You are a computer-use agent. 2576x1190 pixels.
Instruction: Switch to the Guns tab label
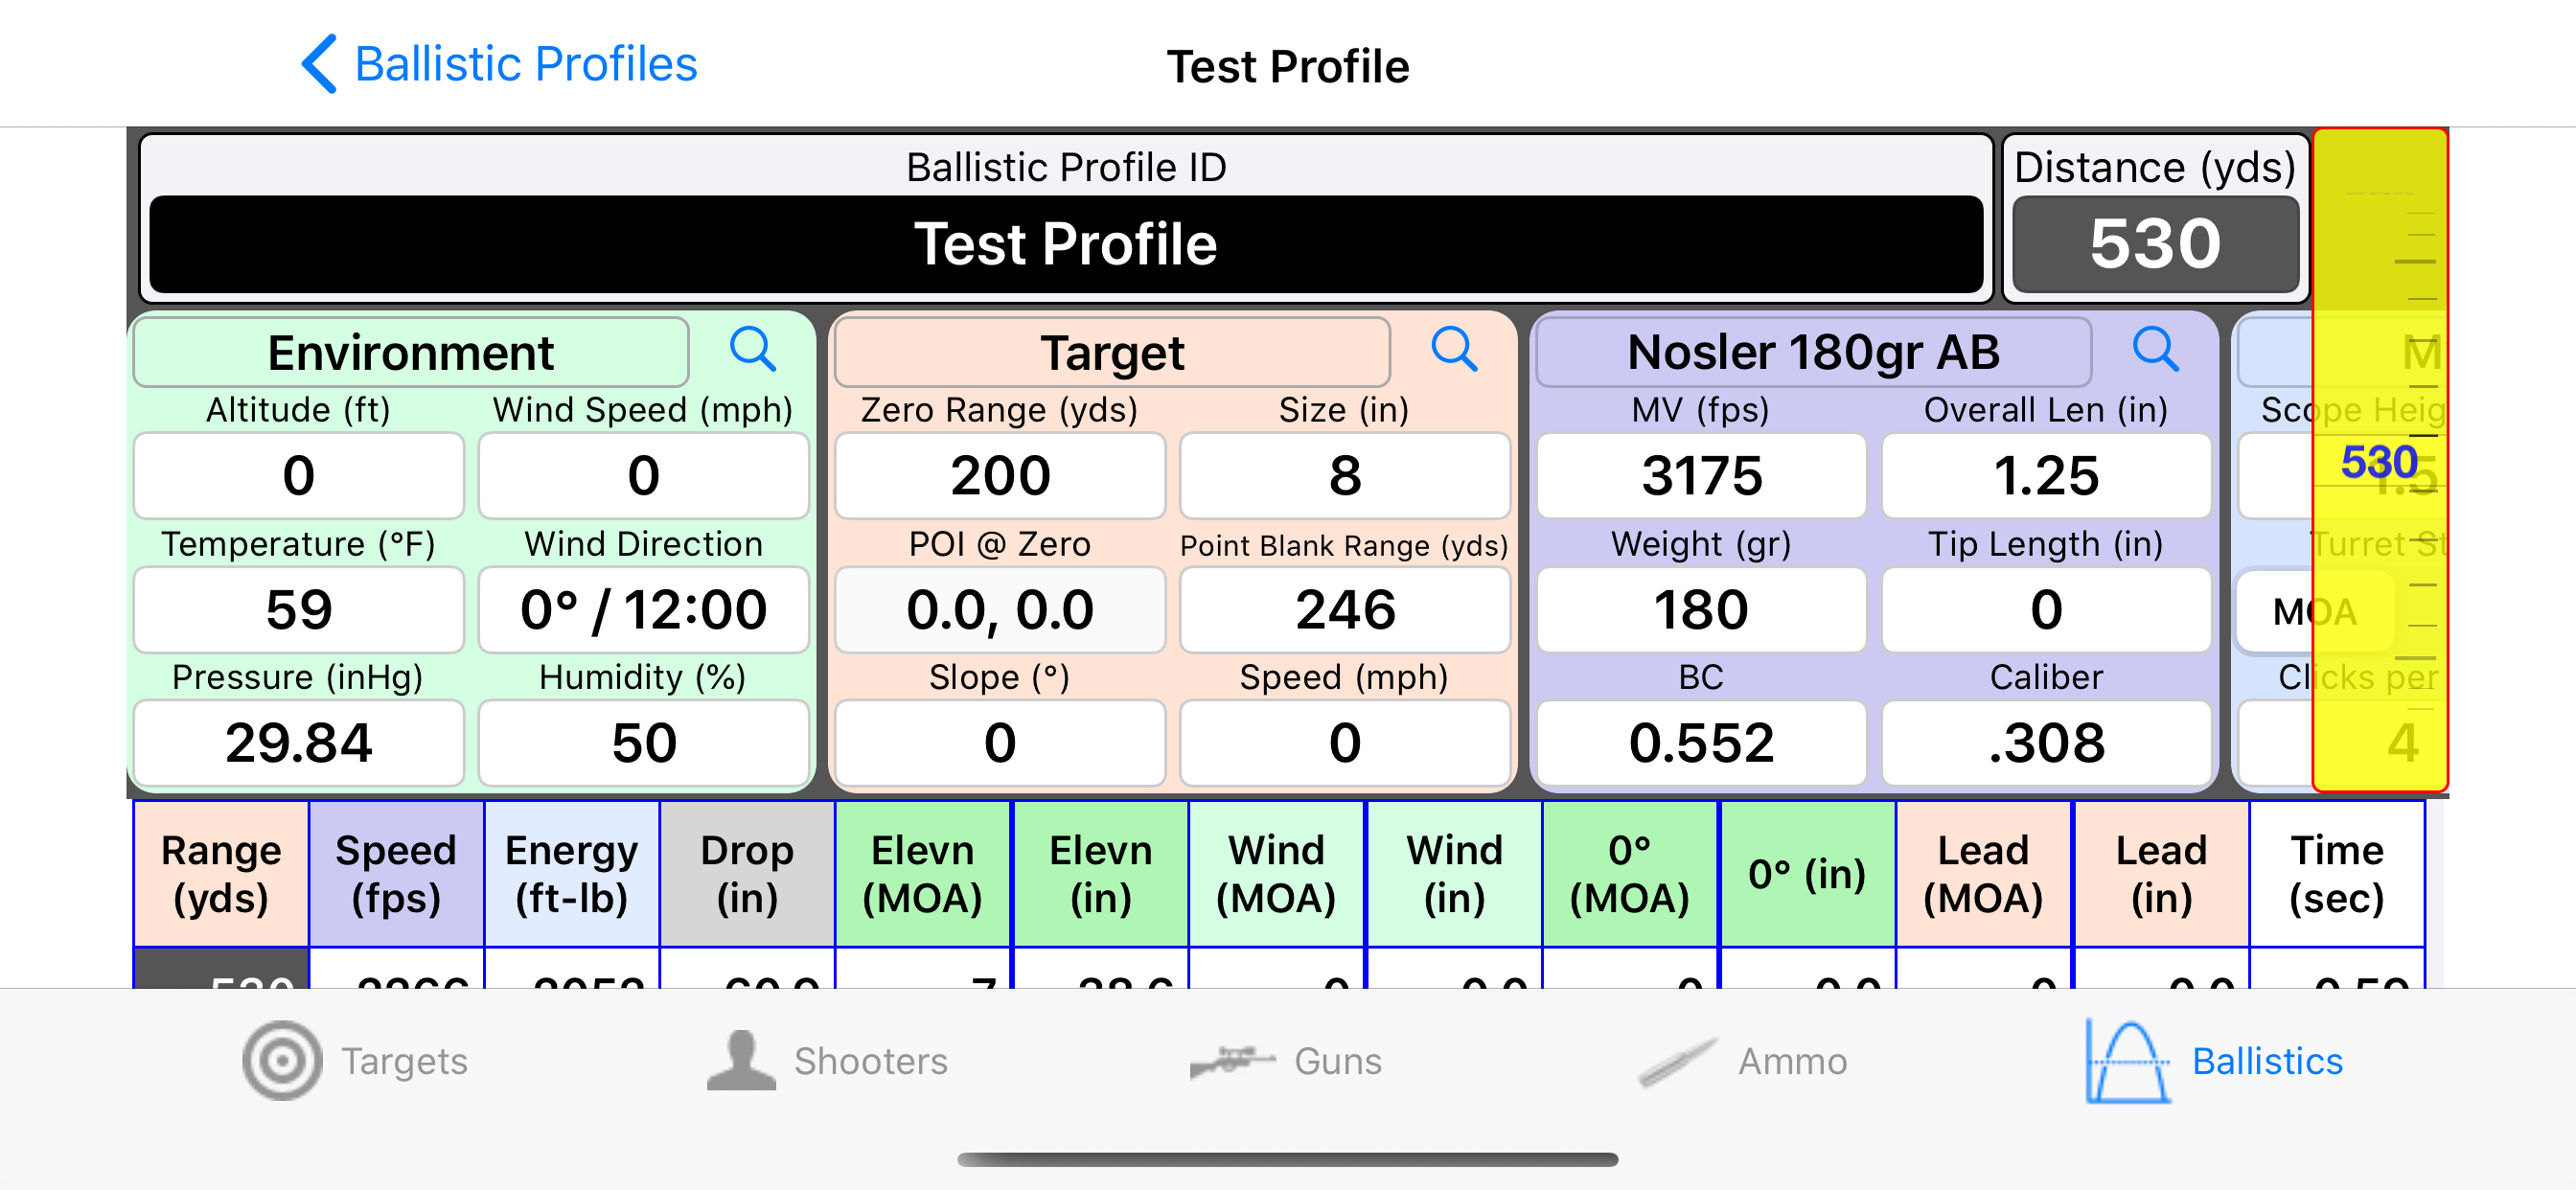pos(1337,1061)
